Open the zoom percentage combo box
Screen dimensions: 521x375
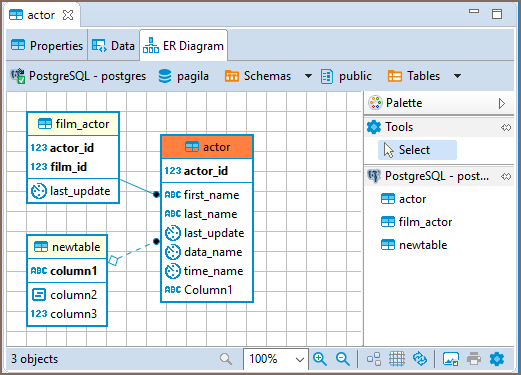pos(276,359)
